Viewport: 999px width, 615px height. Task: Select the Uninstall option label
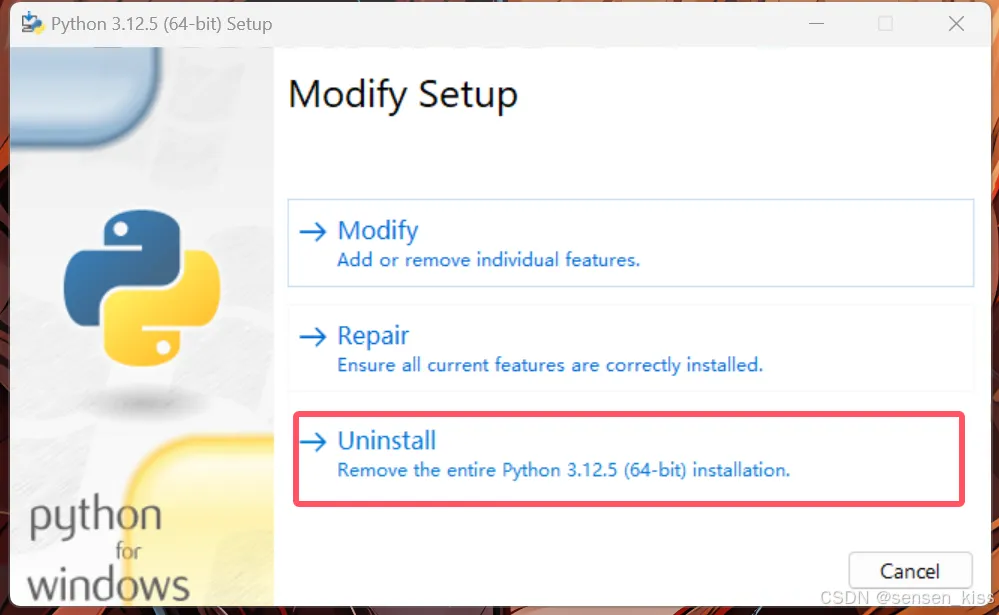387,441
